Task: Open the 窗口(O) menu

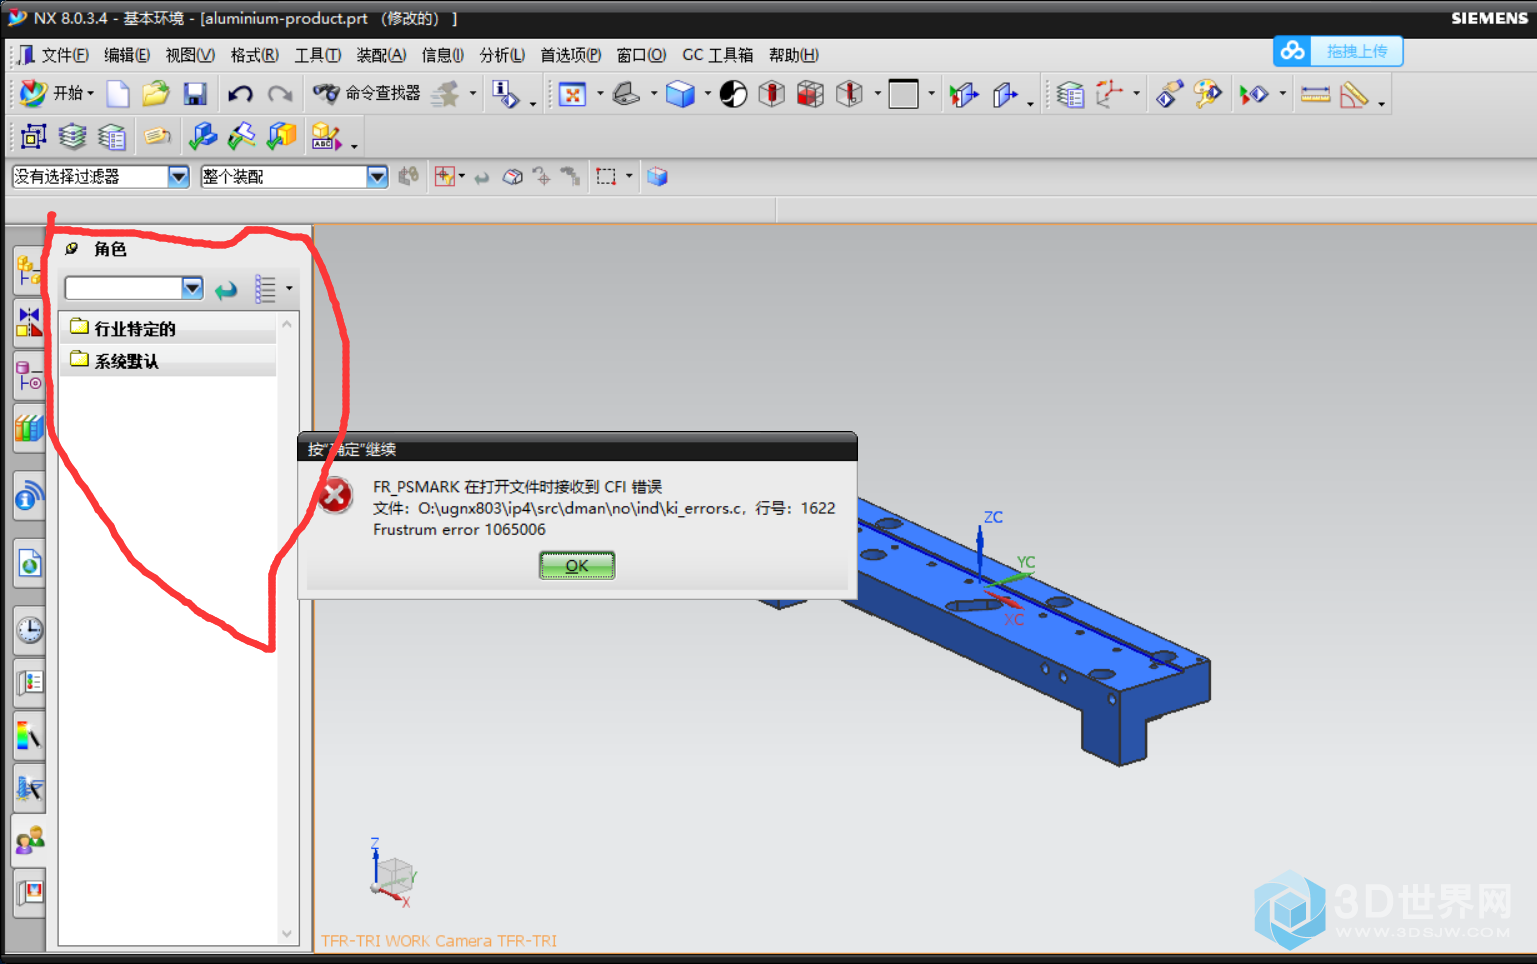Action: point(641,55)
